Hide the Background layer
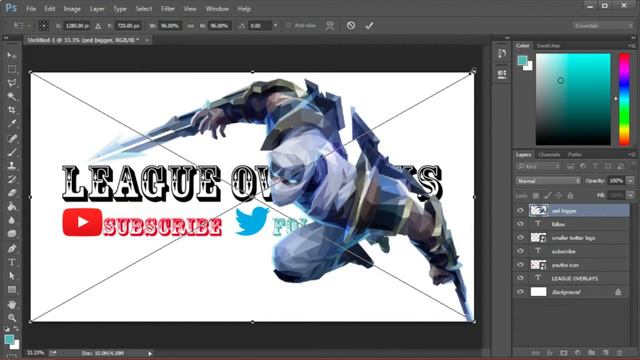The height and width of the screenshot is (360, 640). 520,292
